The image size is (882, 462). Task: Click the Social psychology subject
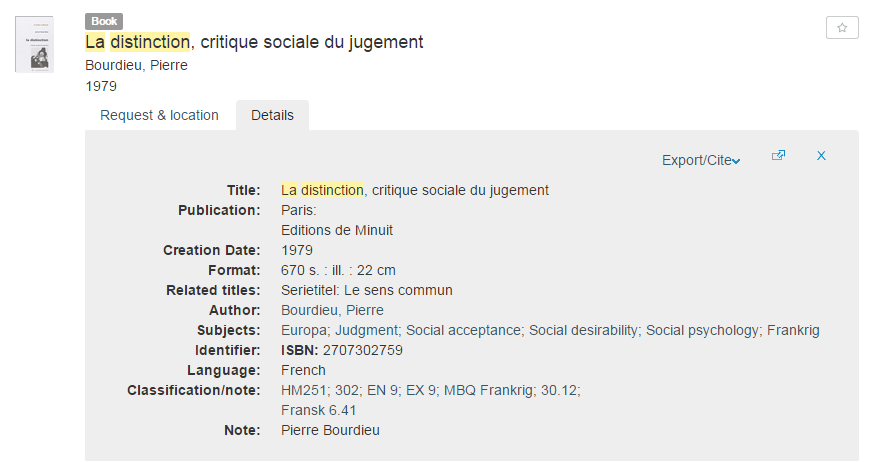[702, 330]
